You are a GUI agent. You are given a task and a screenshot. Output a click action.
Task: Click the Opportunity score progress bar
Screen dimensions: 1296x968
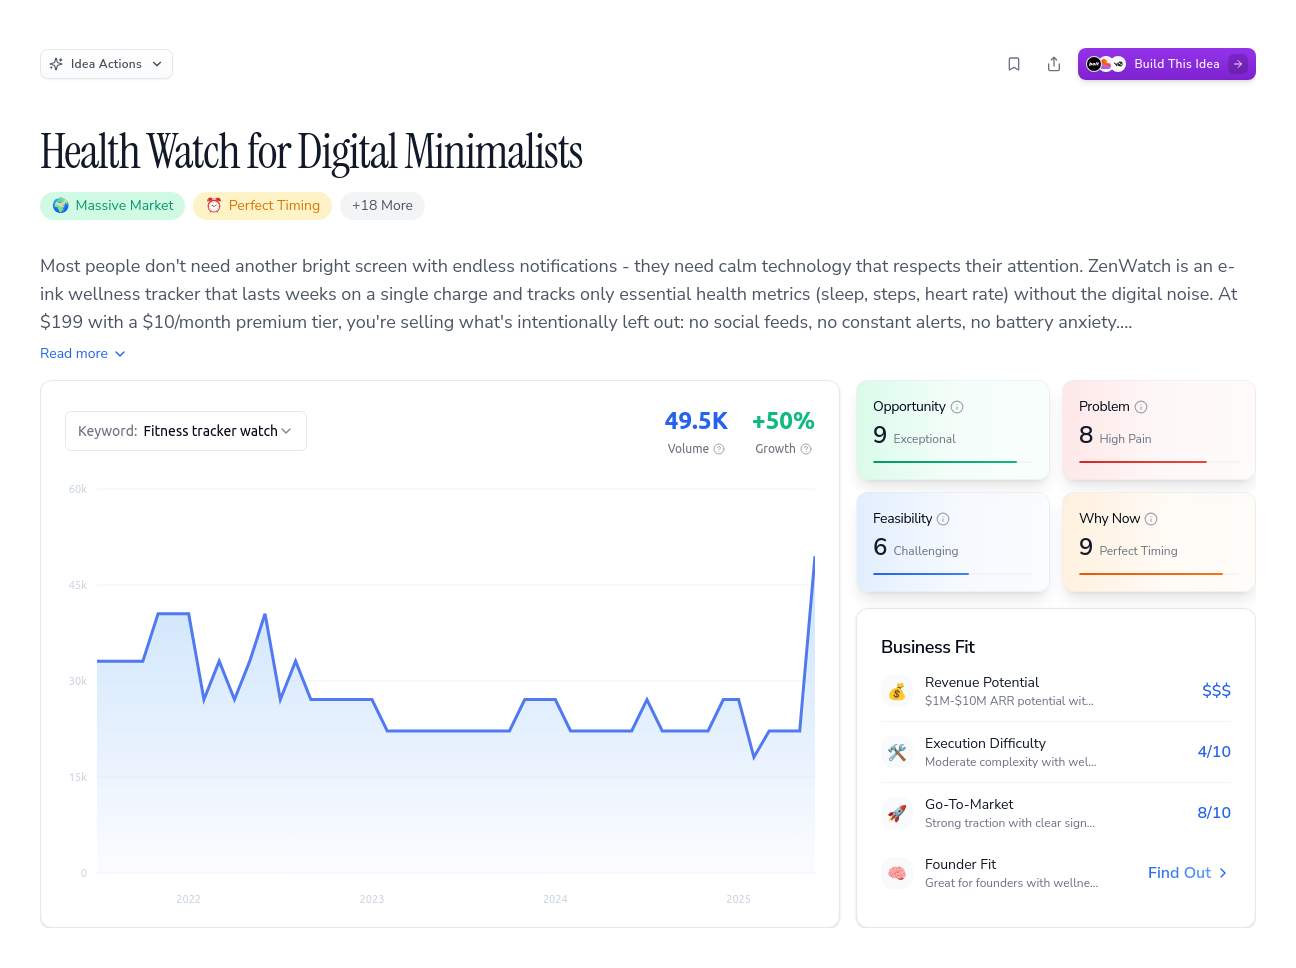953,462
